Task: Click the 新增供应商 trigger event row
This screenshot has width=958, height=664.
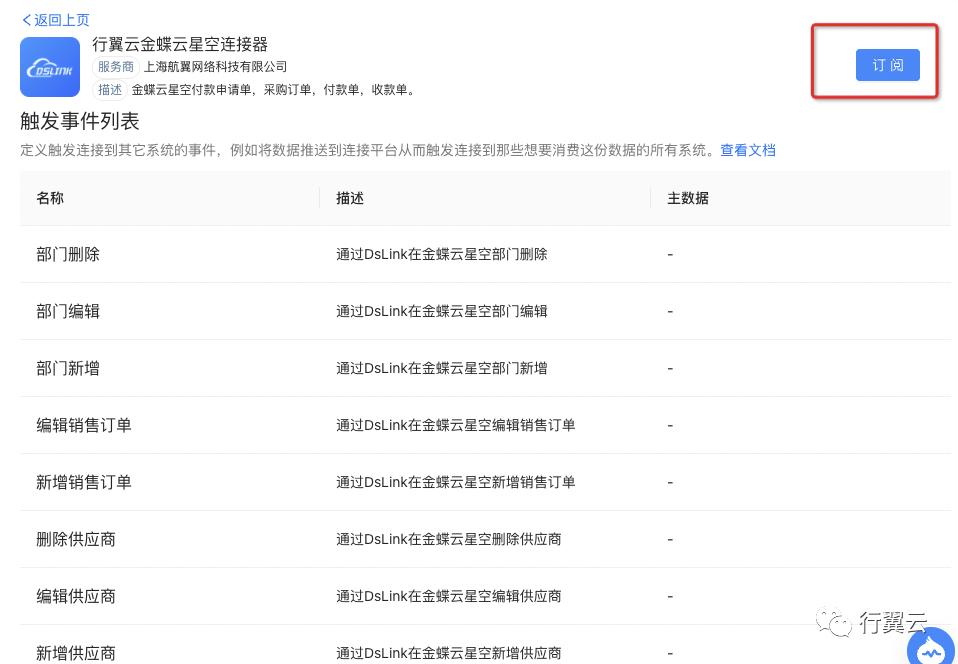Action: (x=76, y=653)
